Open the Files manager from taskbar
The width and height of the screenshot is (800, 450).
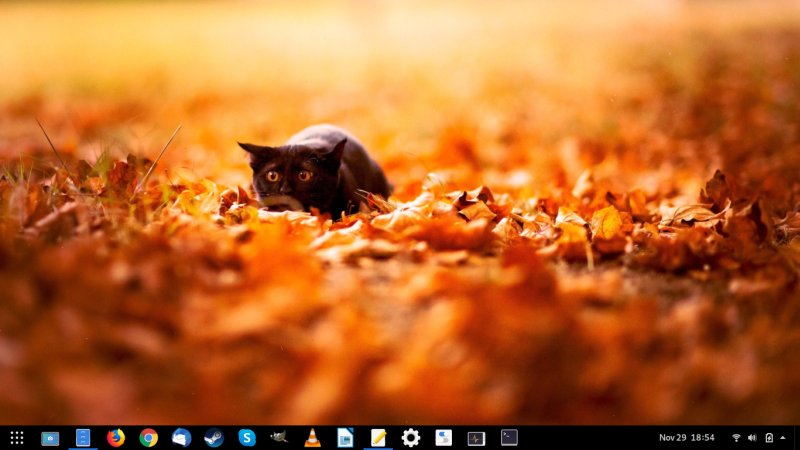(x=83, y=438)
